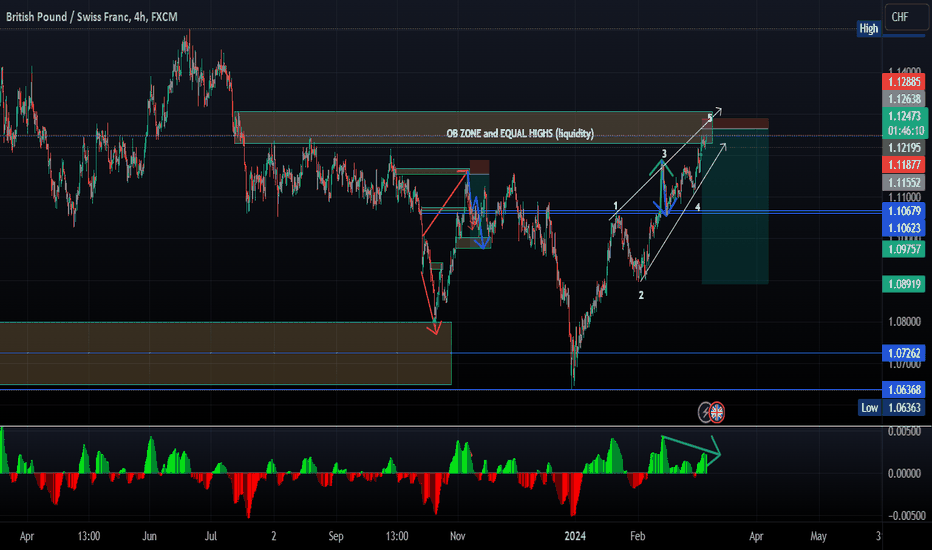This screenshot has width=932, height=550.
Task: Click the Nov label on time axis
Action: 457,536
